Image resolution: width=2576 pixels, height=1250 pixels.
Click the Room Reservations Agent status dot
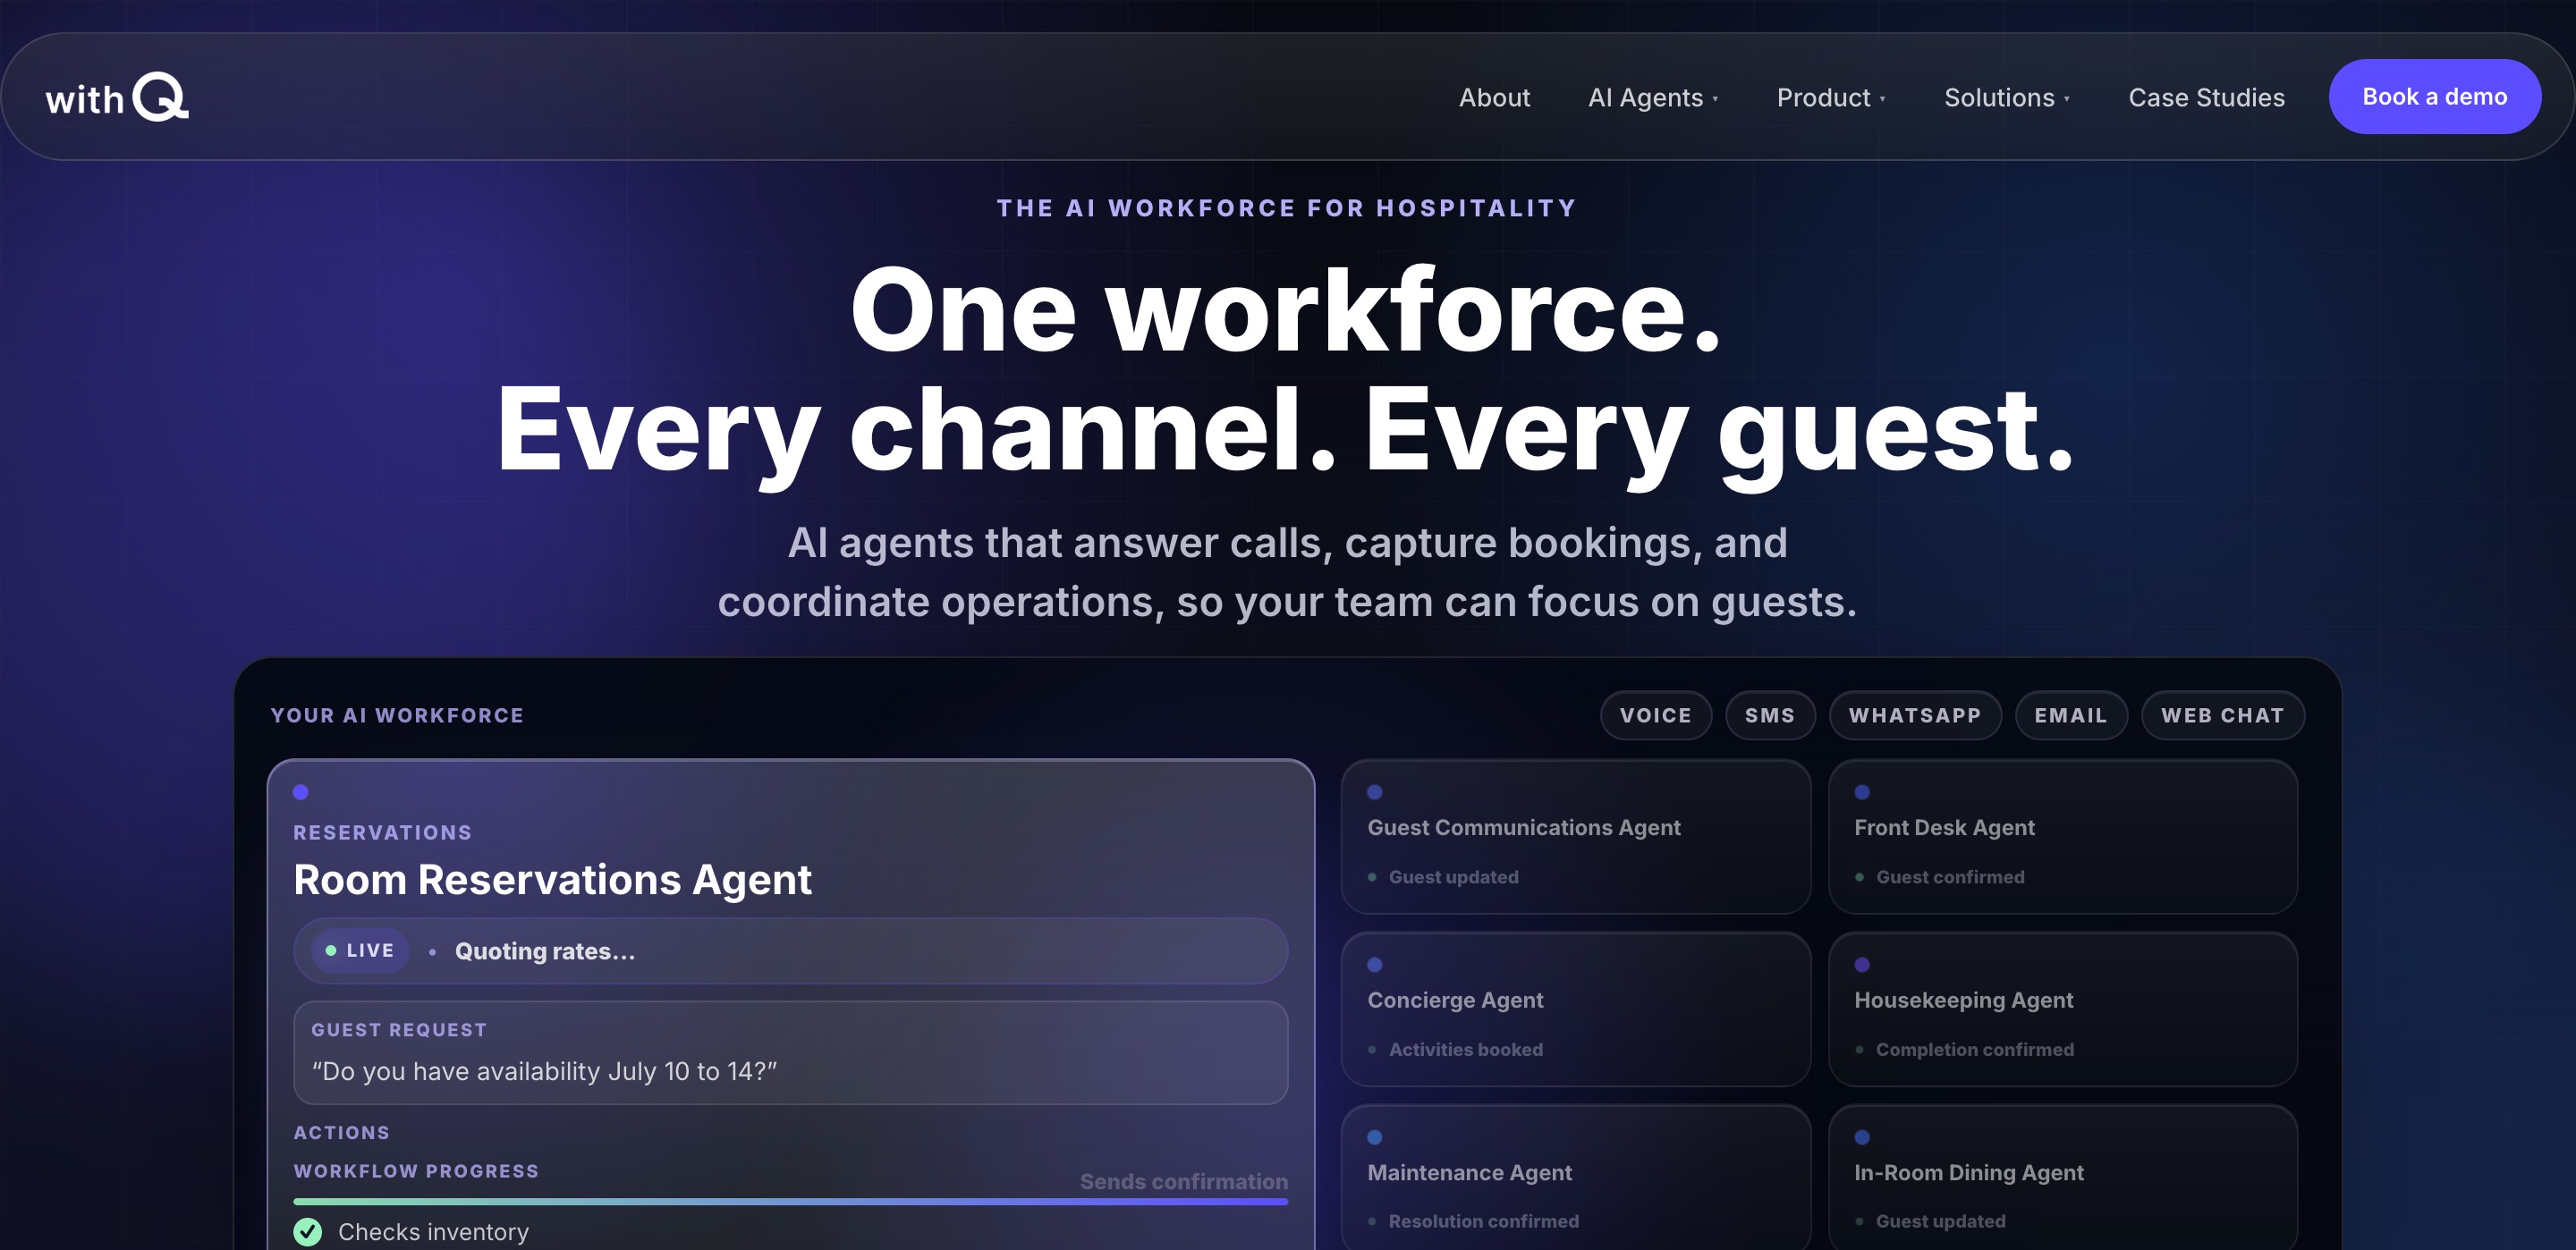click(300, 792)
